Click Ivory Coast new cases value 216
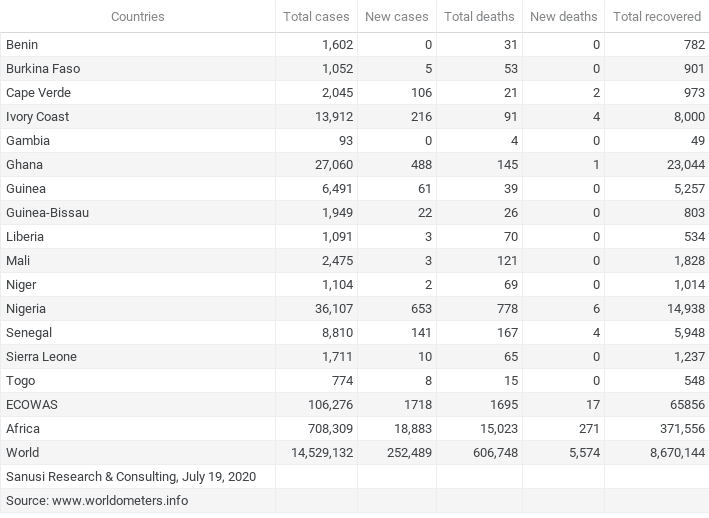The image size is (709, 518). [421, 117]
